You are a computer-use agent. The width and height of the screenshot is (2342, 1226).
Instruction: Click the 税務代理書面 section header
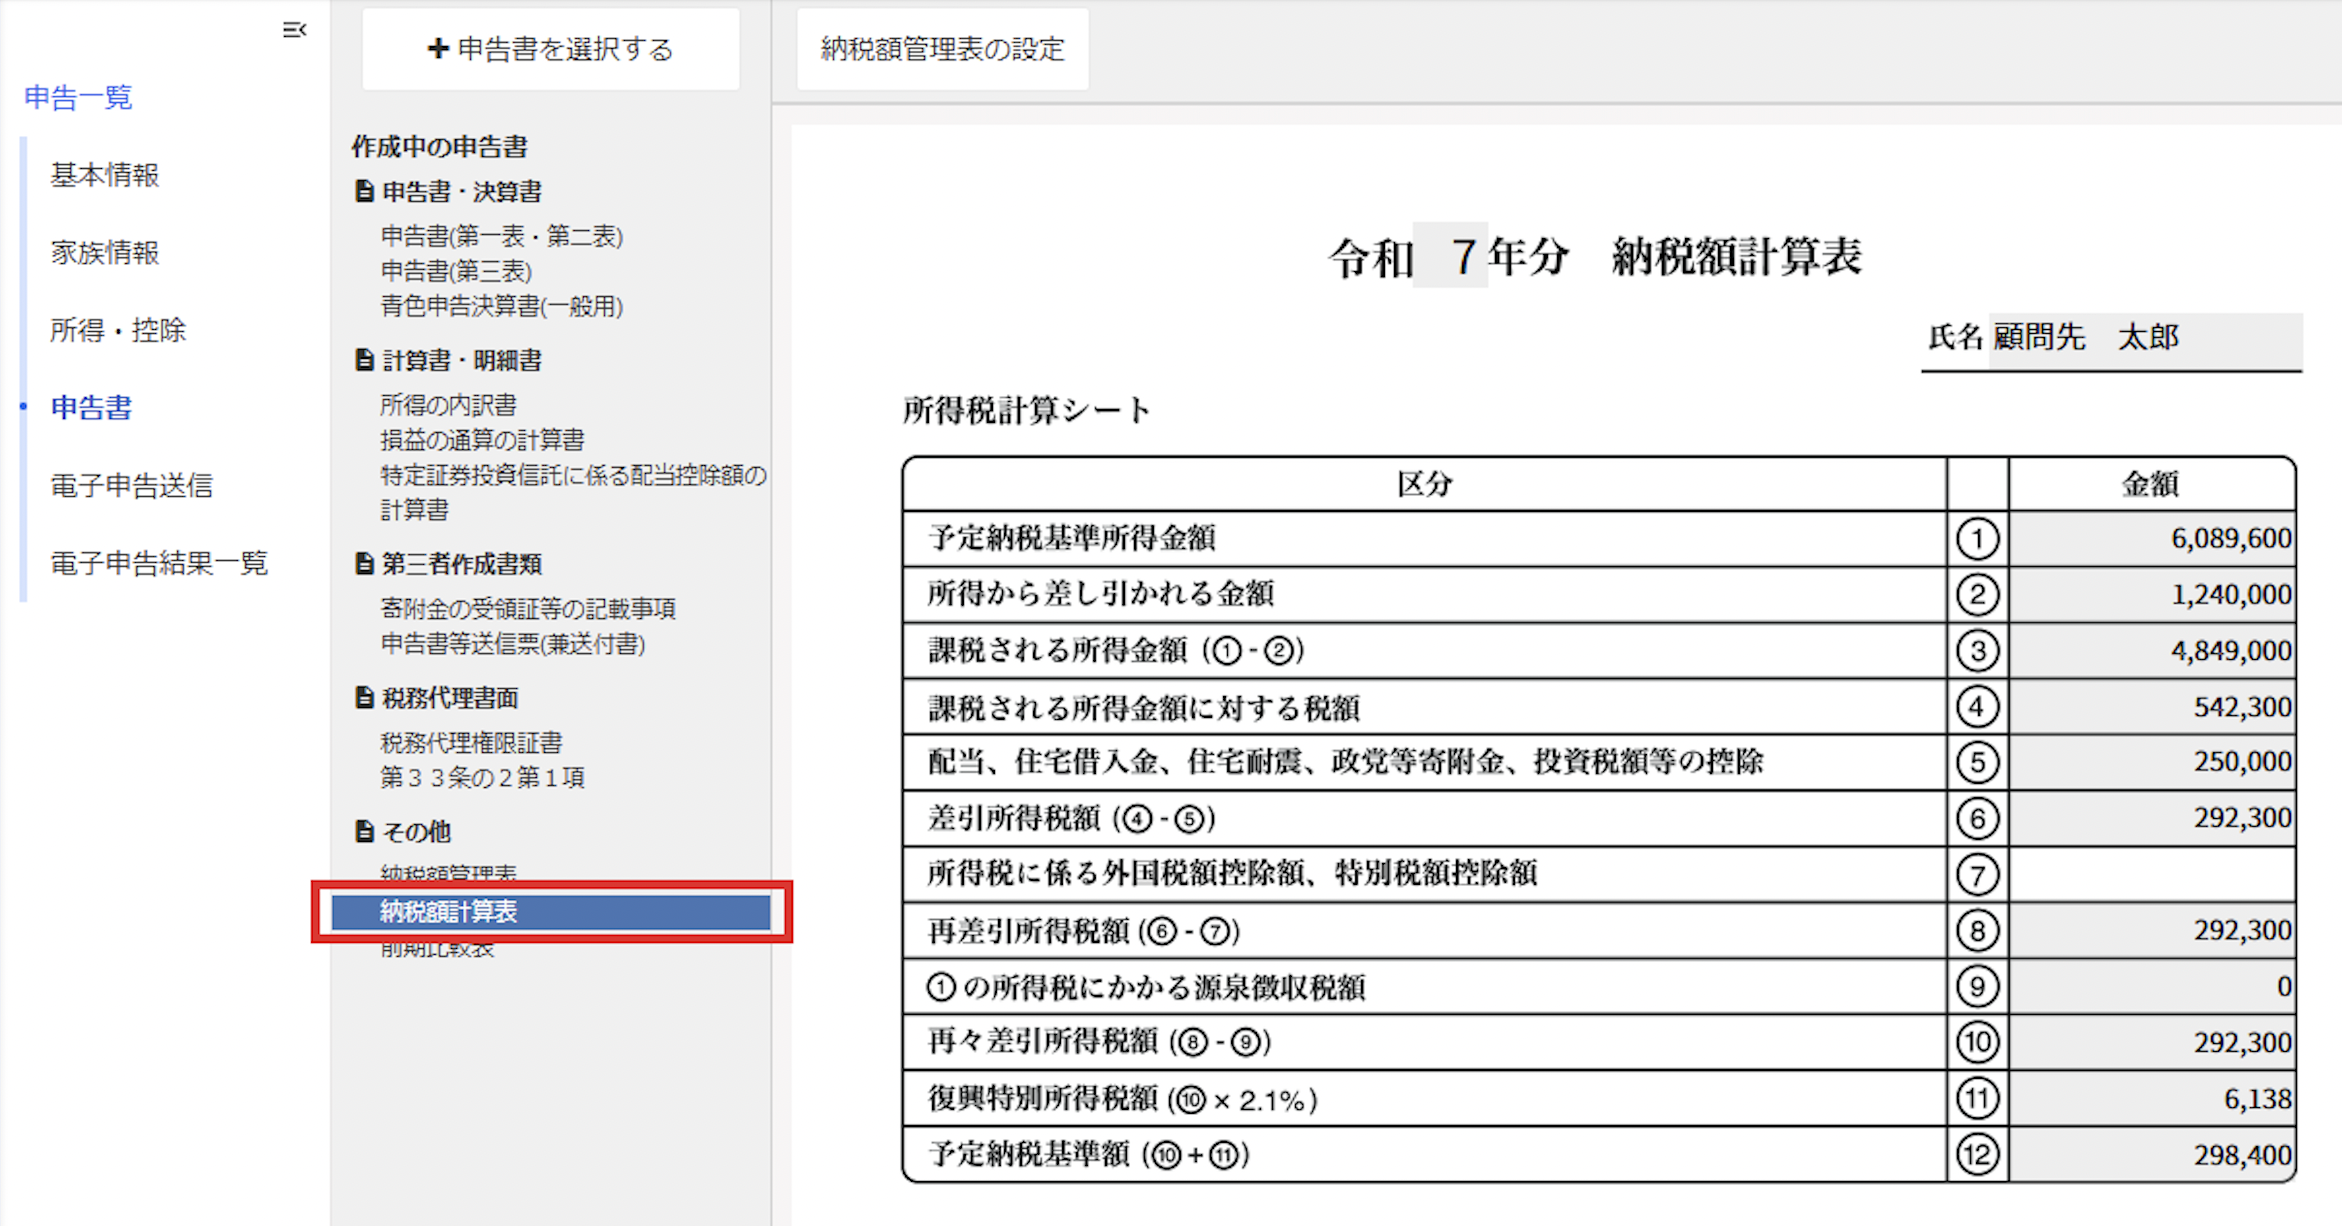450,698
